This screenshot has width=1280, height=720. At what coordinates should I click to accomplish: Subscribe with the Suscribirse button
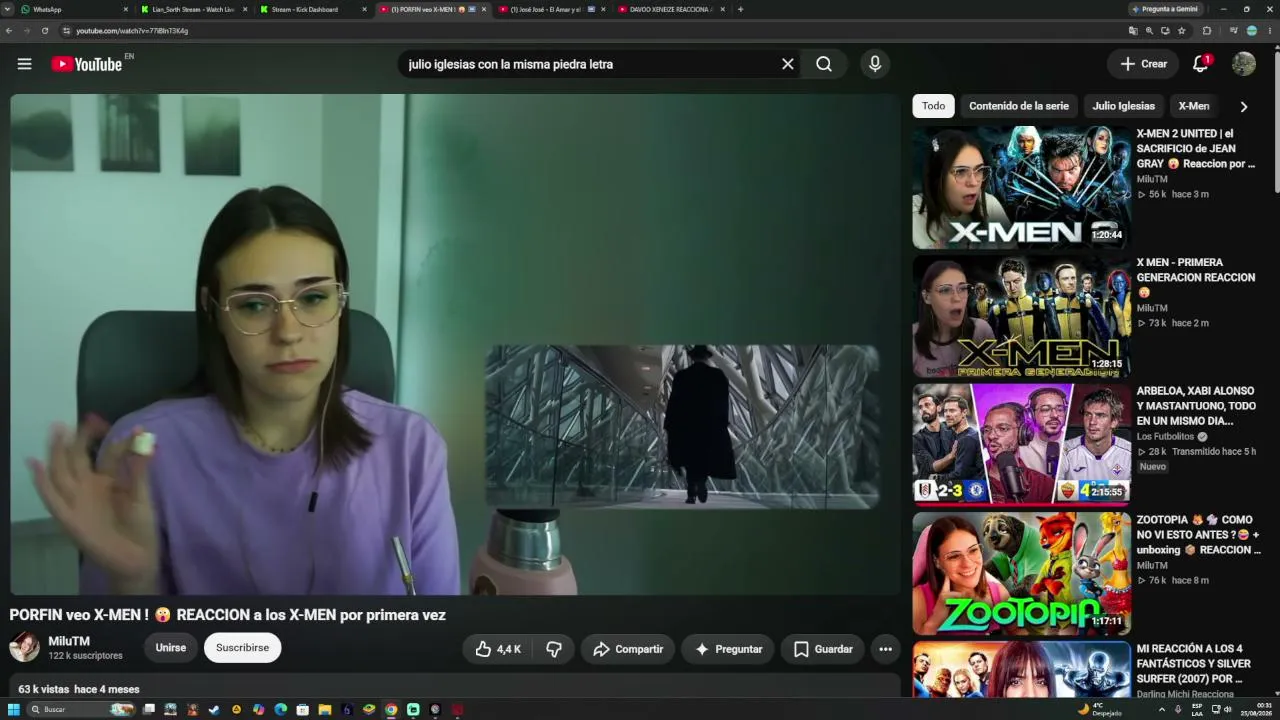(243, 648)
